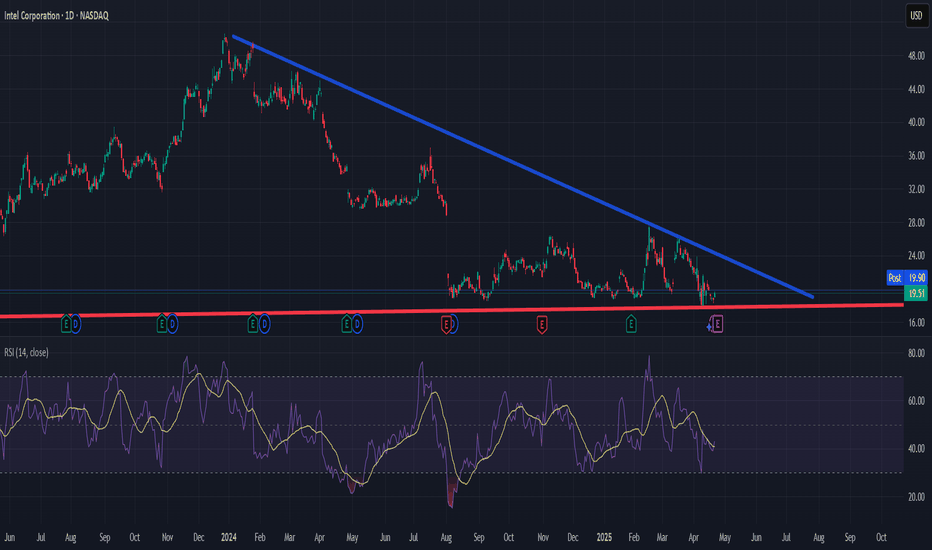The height and width of the screenshot is (550, 932).
Task: Click the 24.00 price scale label
Action: tap(916, 256)
